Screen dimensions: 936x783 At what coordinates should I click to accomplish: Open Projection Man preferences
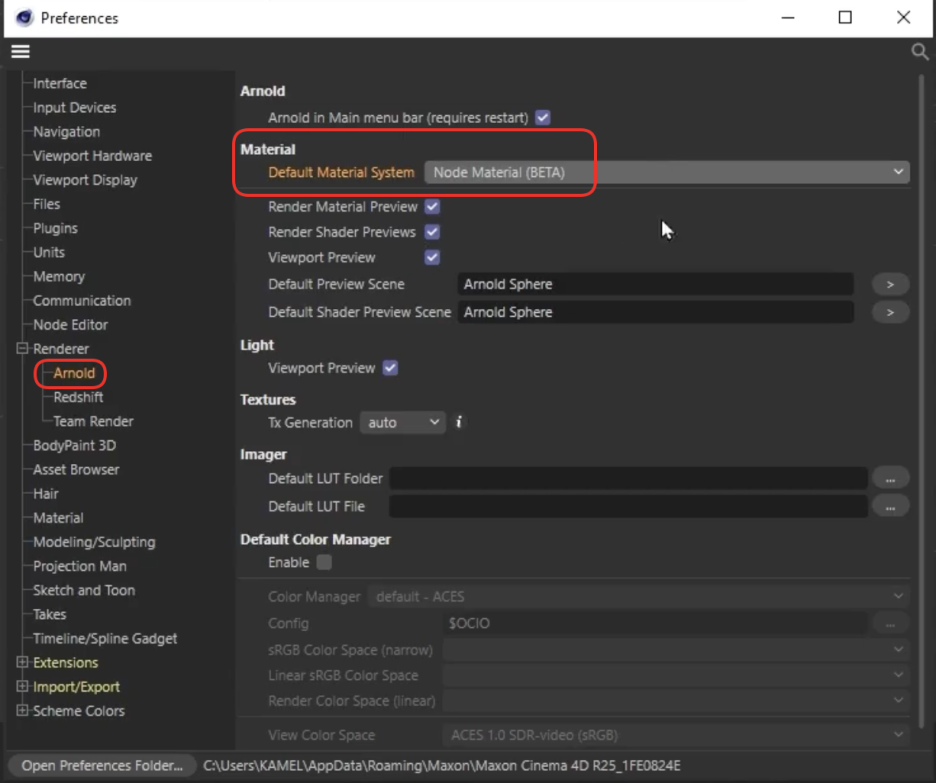pos(79,566)
